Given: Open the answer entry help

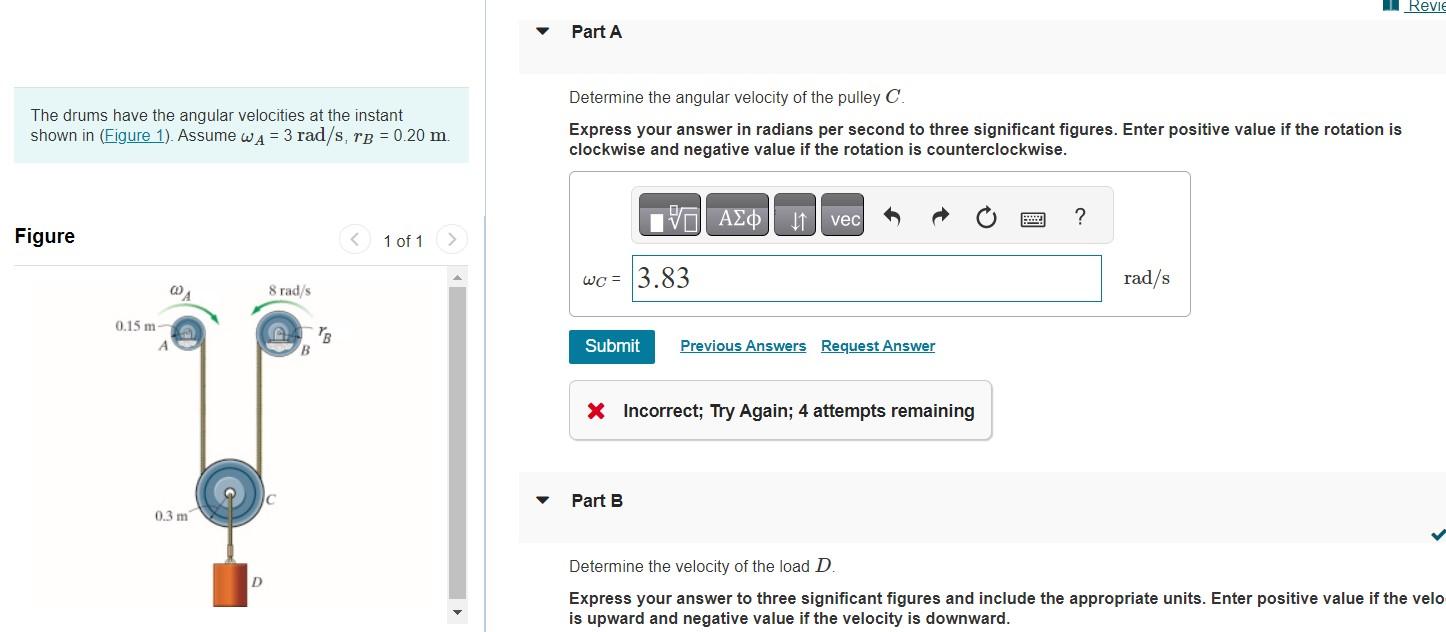Looking at the screenshot, I should coord(1078,216).
